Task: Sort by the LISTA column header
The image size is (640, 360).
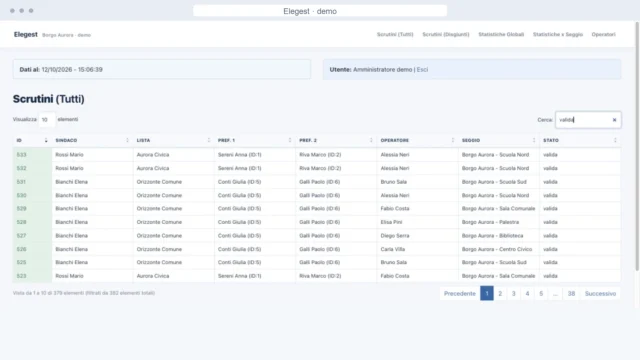Action: [x=173, y=140]
